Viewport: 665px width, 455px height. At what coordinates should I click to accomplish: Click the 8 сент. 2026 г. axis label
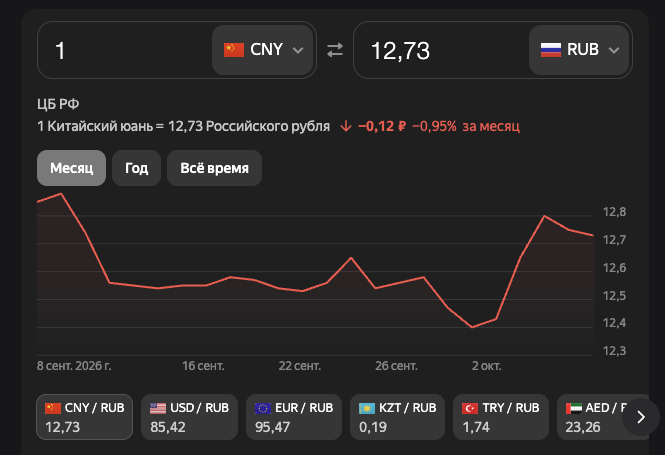point(74,366)
